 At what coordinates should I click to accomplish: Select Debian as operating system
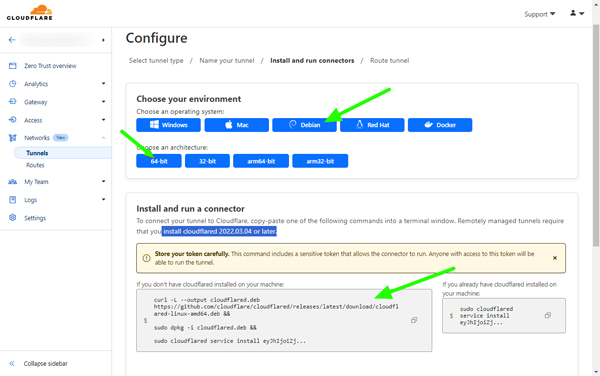click(304, 125)
